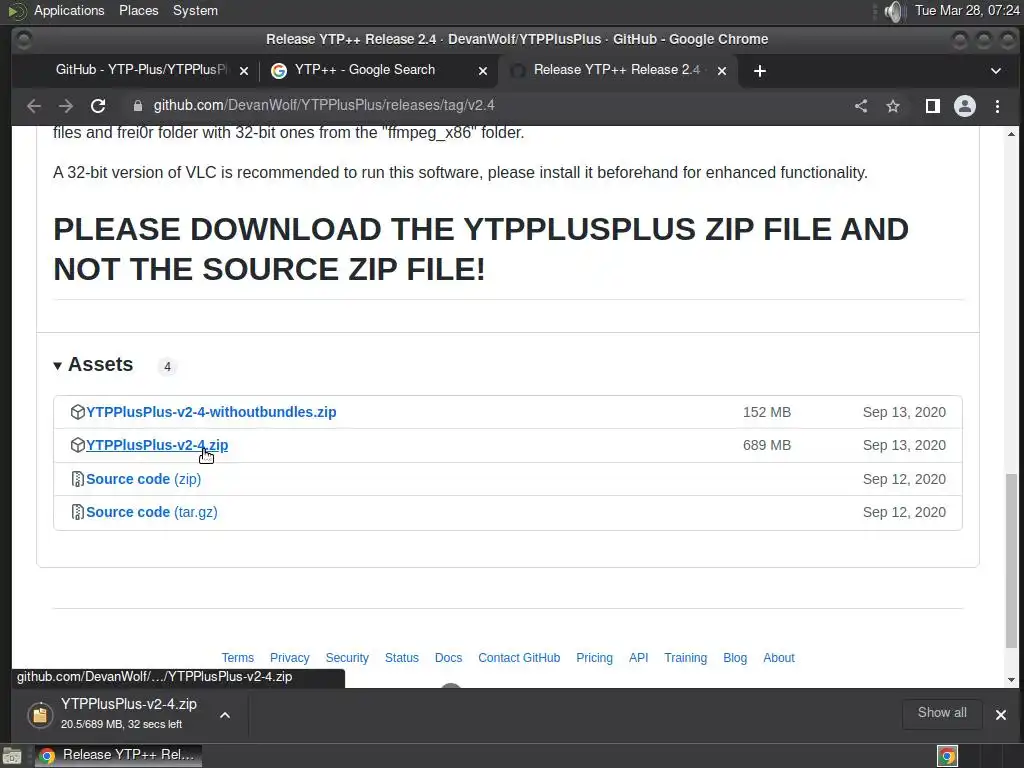View site information via lock icon

pos(137,106)
